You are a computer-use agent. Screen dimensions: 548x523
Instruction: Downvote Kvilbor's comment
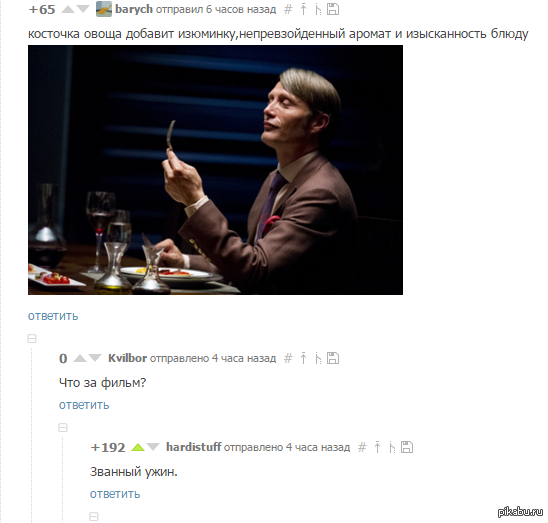click(95, 358)
